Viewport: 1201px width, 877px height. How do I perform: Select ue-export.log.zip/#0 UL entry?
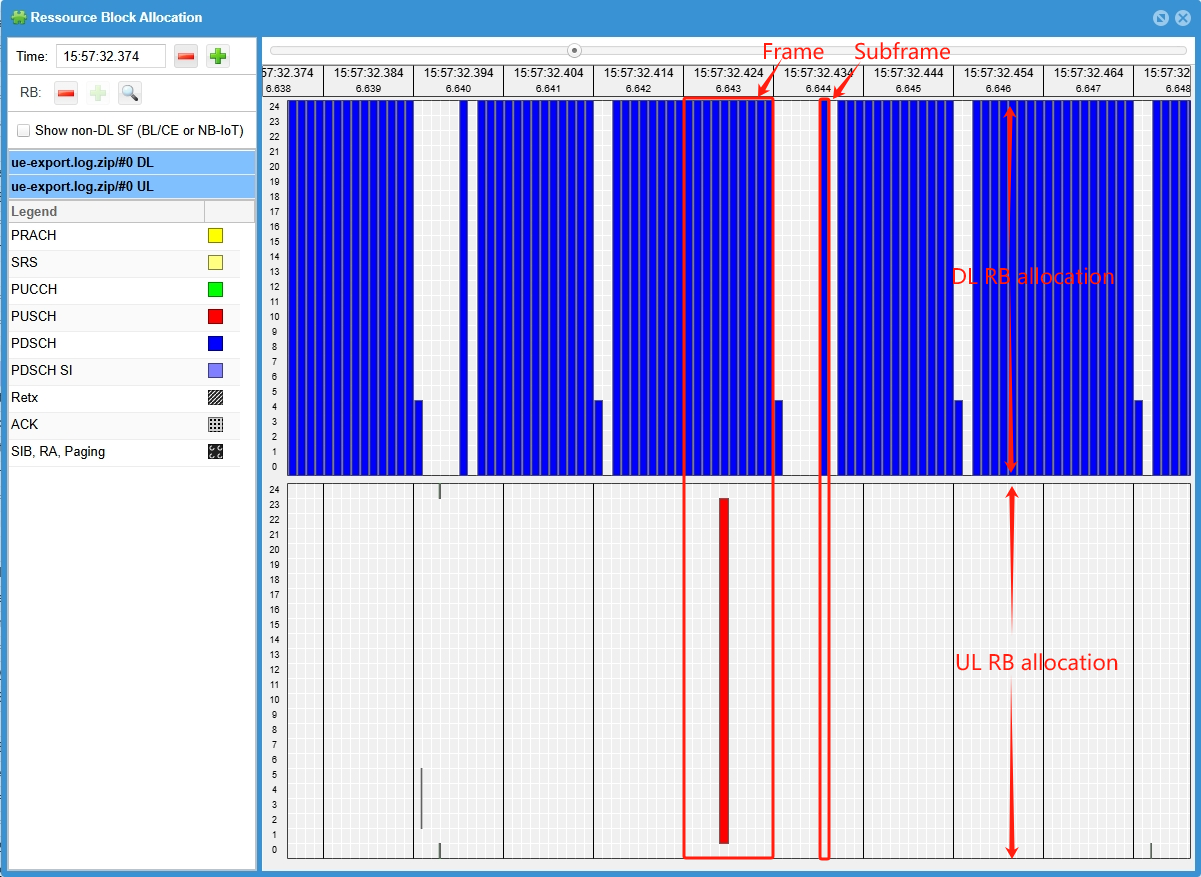pyautogui.click(x=82, y=186)
